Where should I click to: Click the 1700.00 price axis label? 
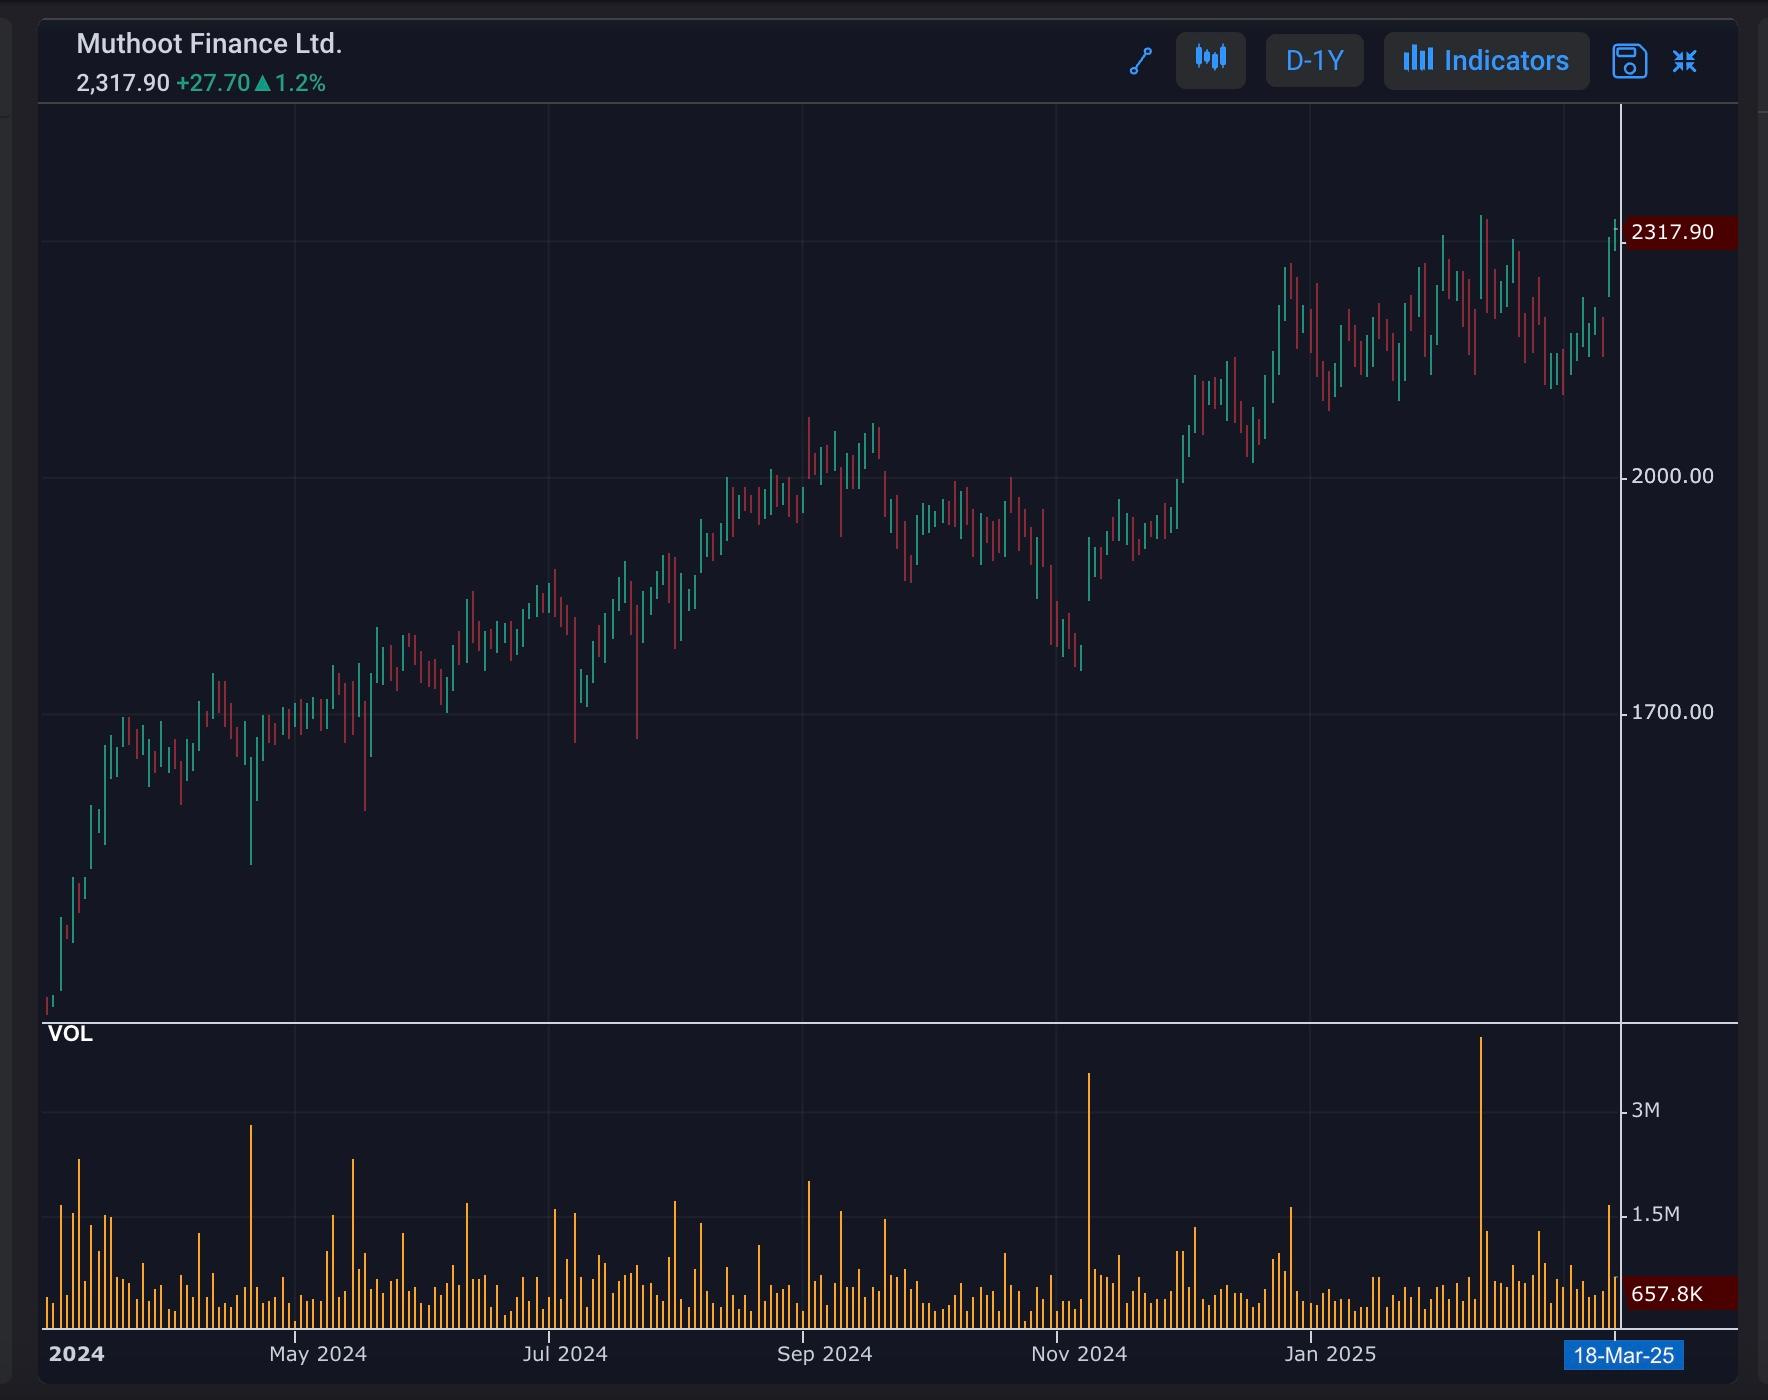pos(1672,712)
